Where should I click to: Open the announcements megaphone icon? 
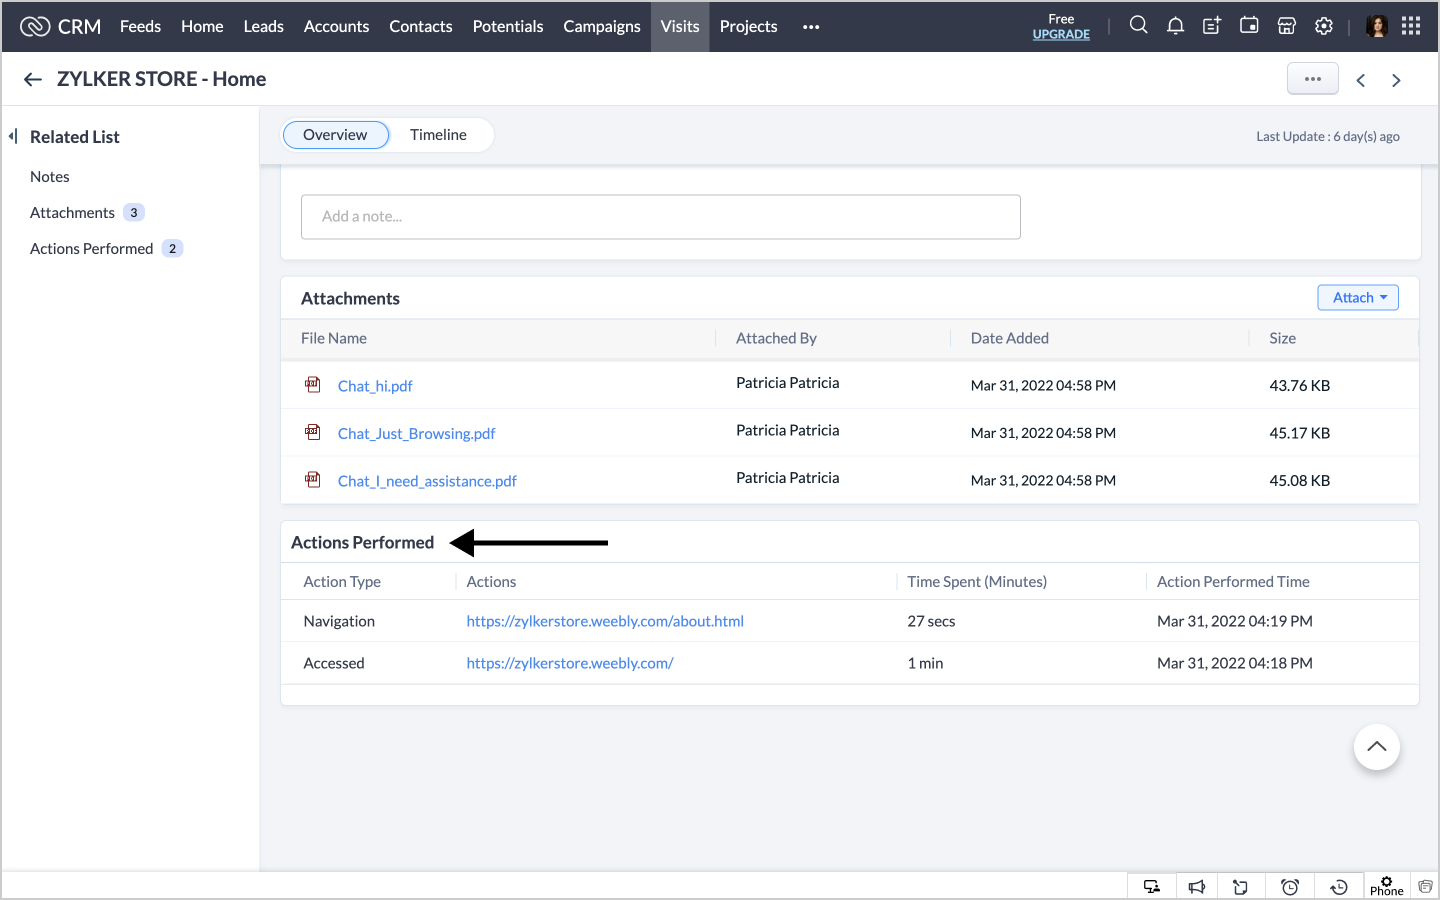[1197, 887]
